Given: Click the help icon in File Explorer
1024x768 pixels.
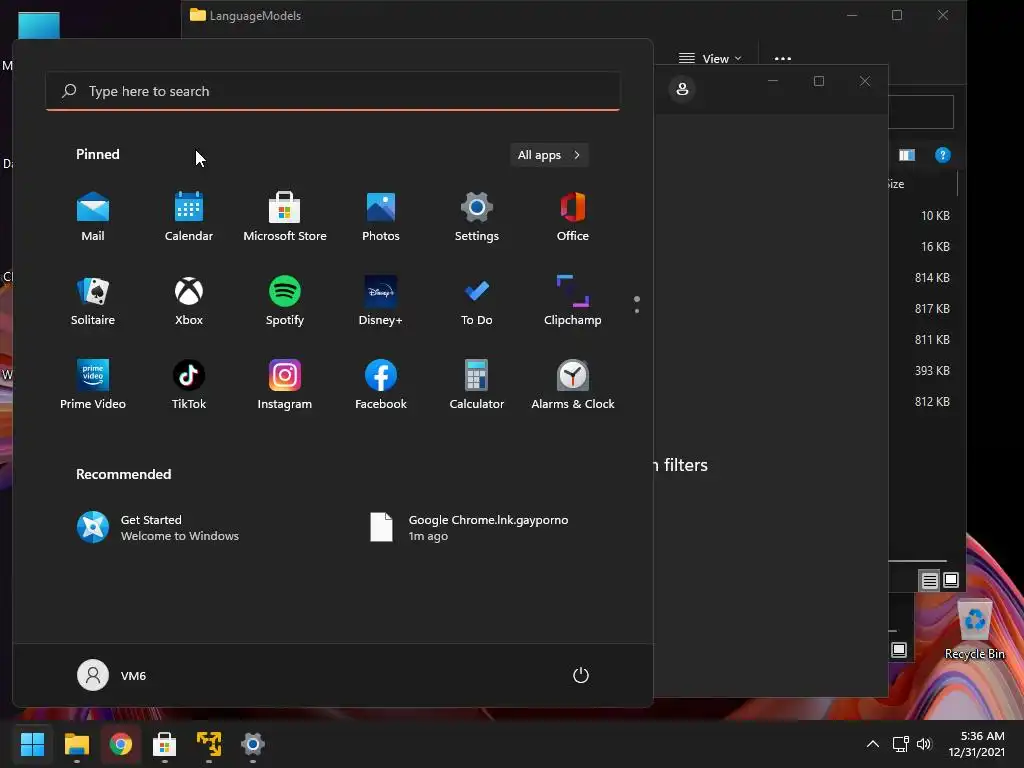Looking at the screenshot, I should (942, 155).
